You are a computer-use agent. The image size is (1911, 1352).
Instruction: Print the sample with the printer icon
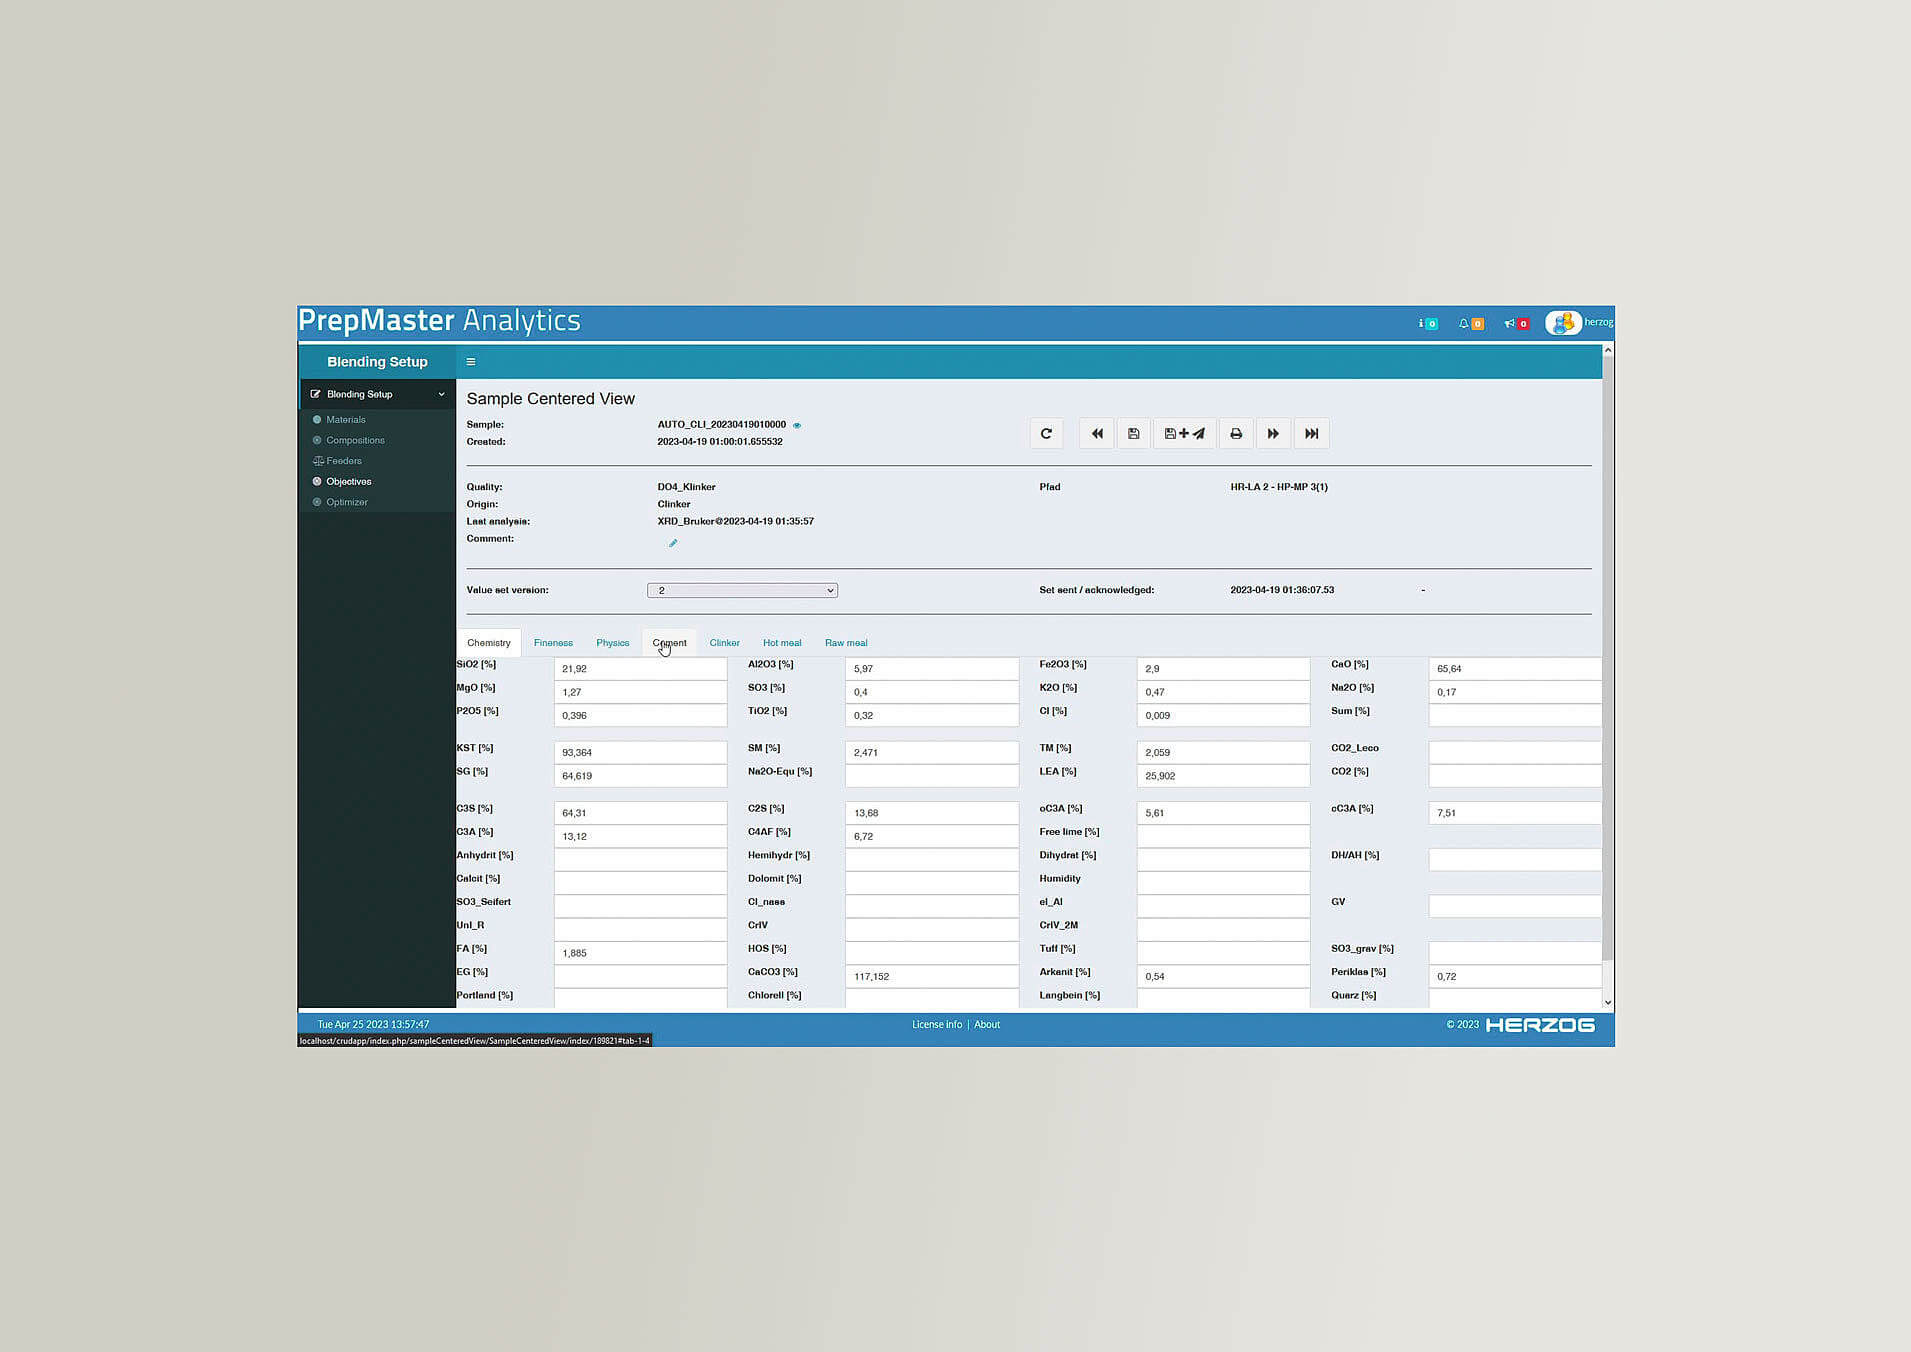[x=1236, y=434]
